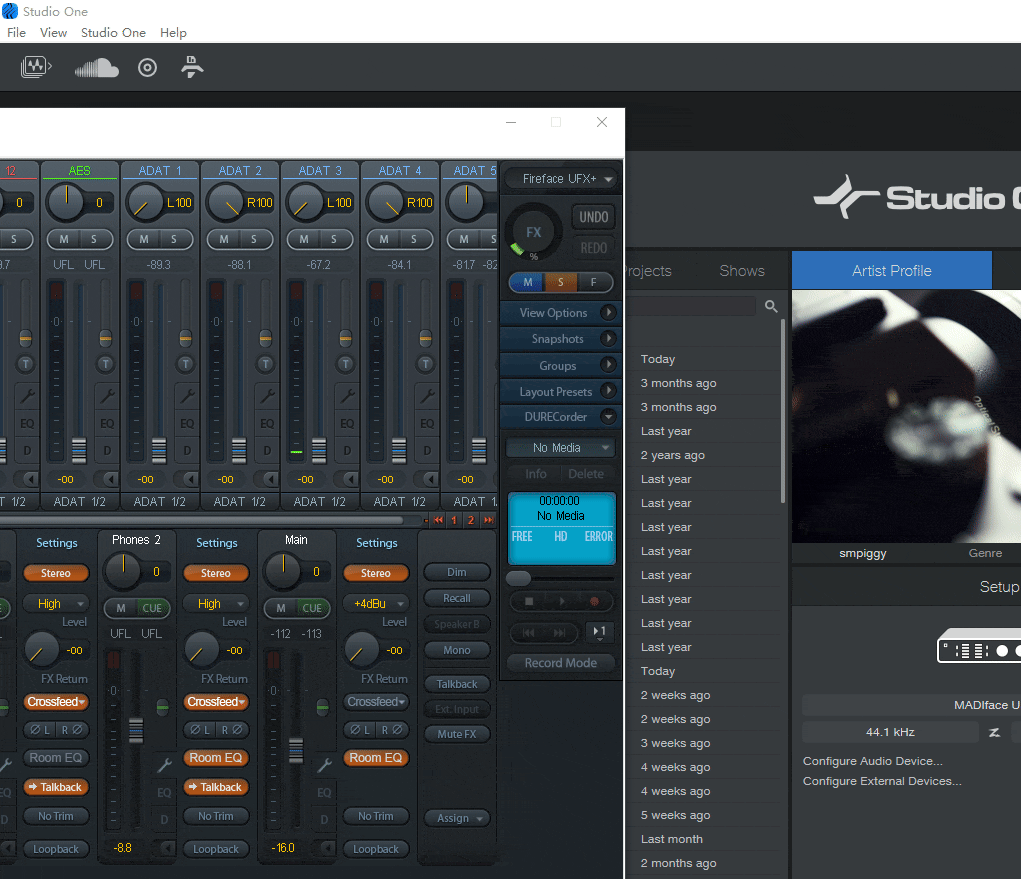
Task: Solo the ADAT 4 channel
Action: pos(413,239)
